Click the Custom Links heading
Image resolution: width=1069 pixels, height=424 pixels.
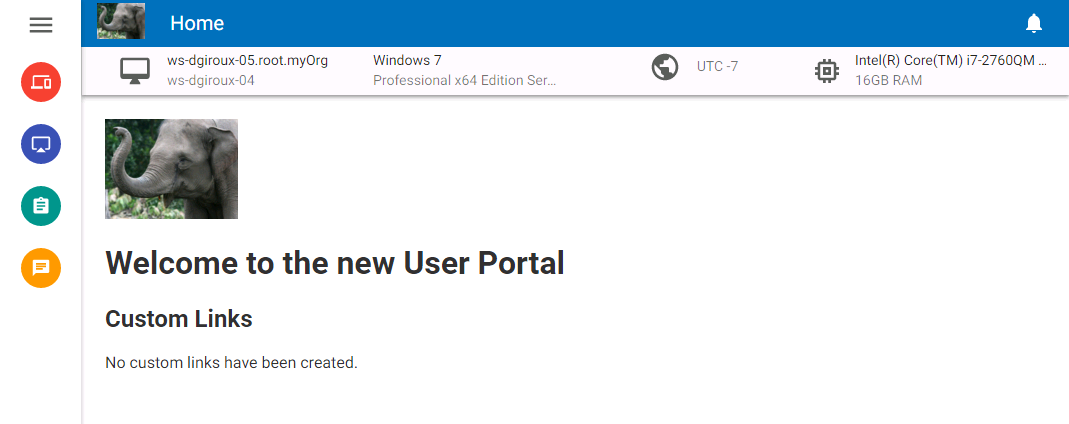[x=179, y=319]
